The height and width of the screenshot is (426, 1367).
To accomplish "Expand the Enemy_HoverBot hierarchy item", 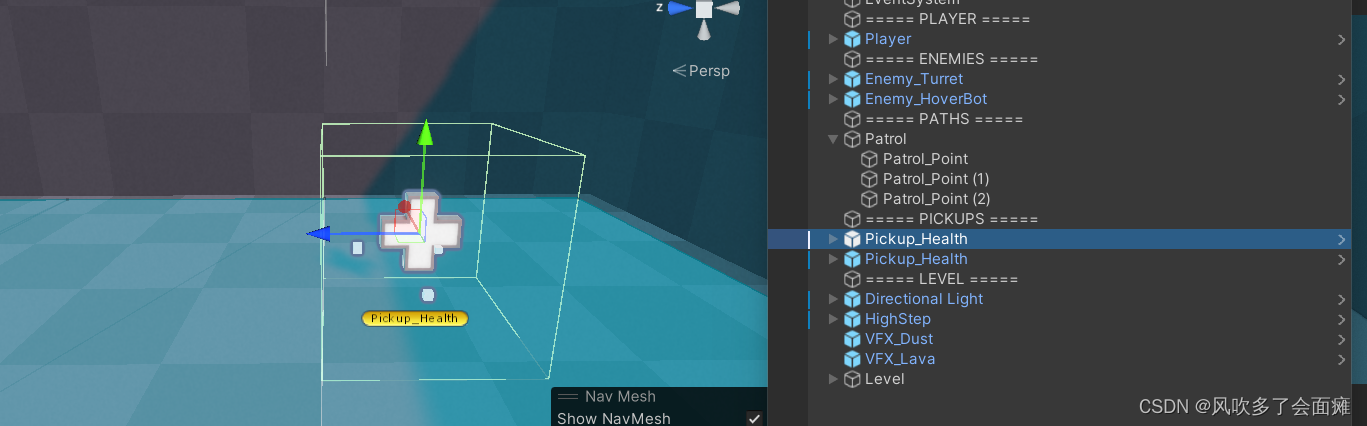I will [x=833, y=99].
